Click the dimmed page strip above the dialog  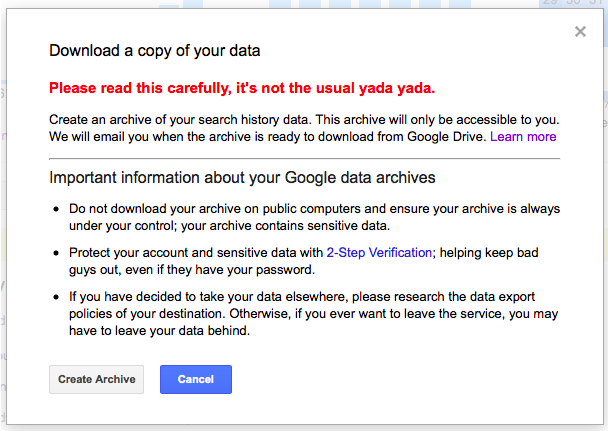(x=300, y=4)
